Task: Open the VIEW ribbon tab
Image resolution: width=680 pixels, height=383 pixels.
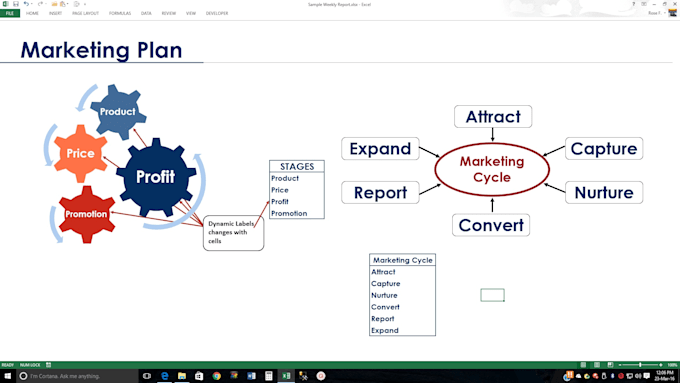Action: pos(191,13)
